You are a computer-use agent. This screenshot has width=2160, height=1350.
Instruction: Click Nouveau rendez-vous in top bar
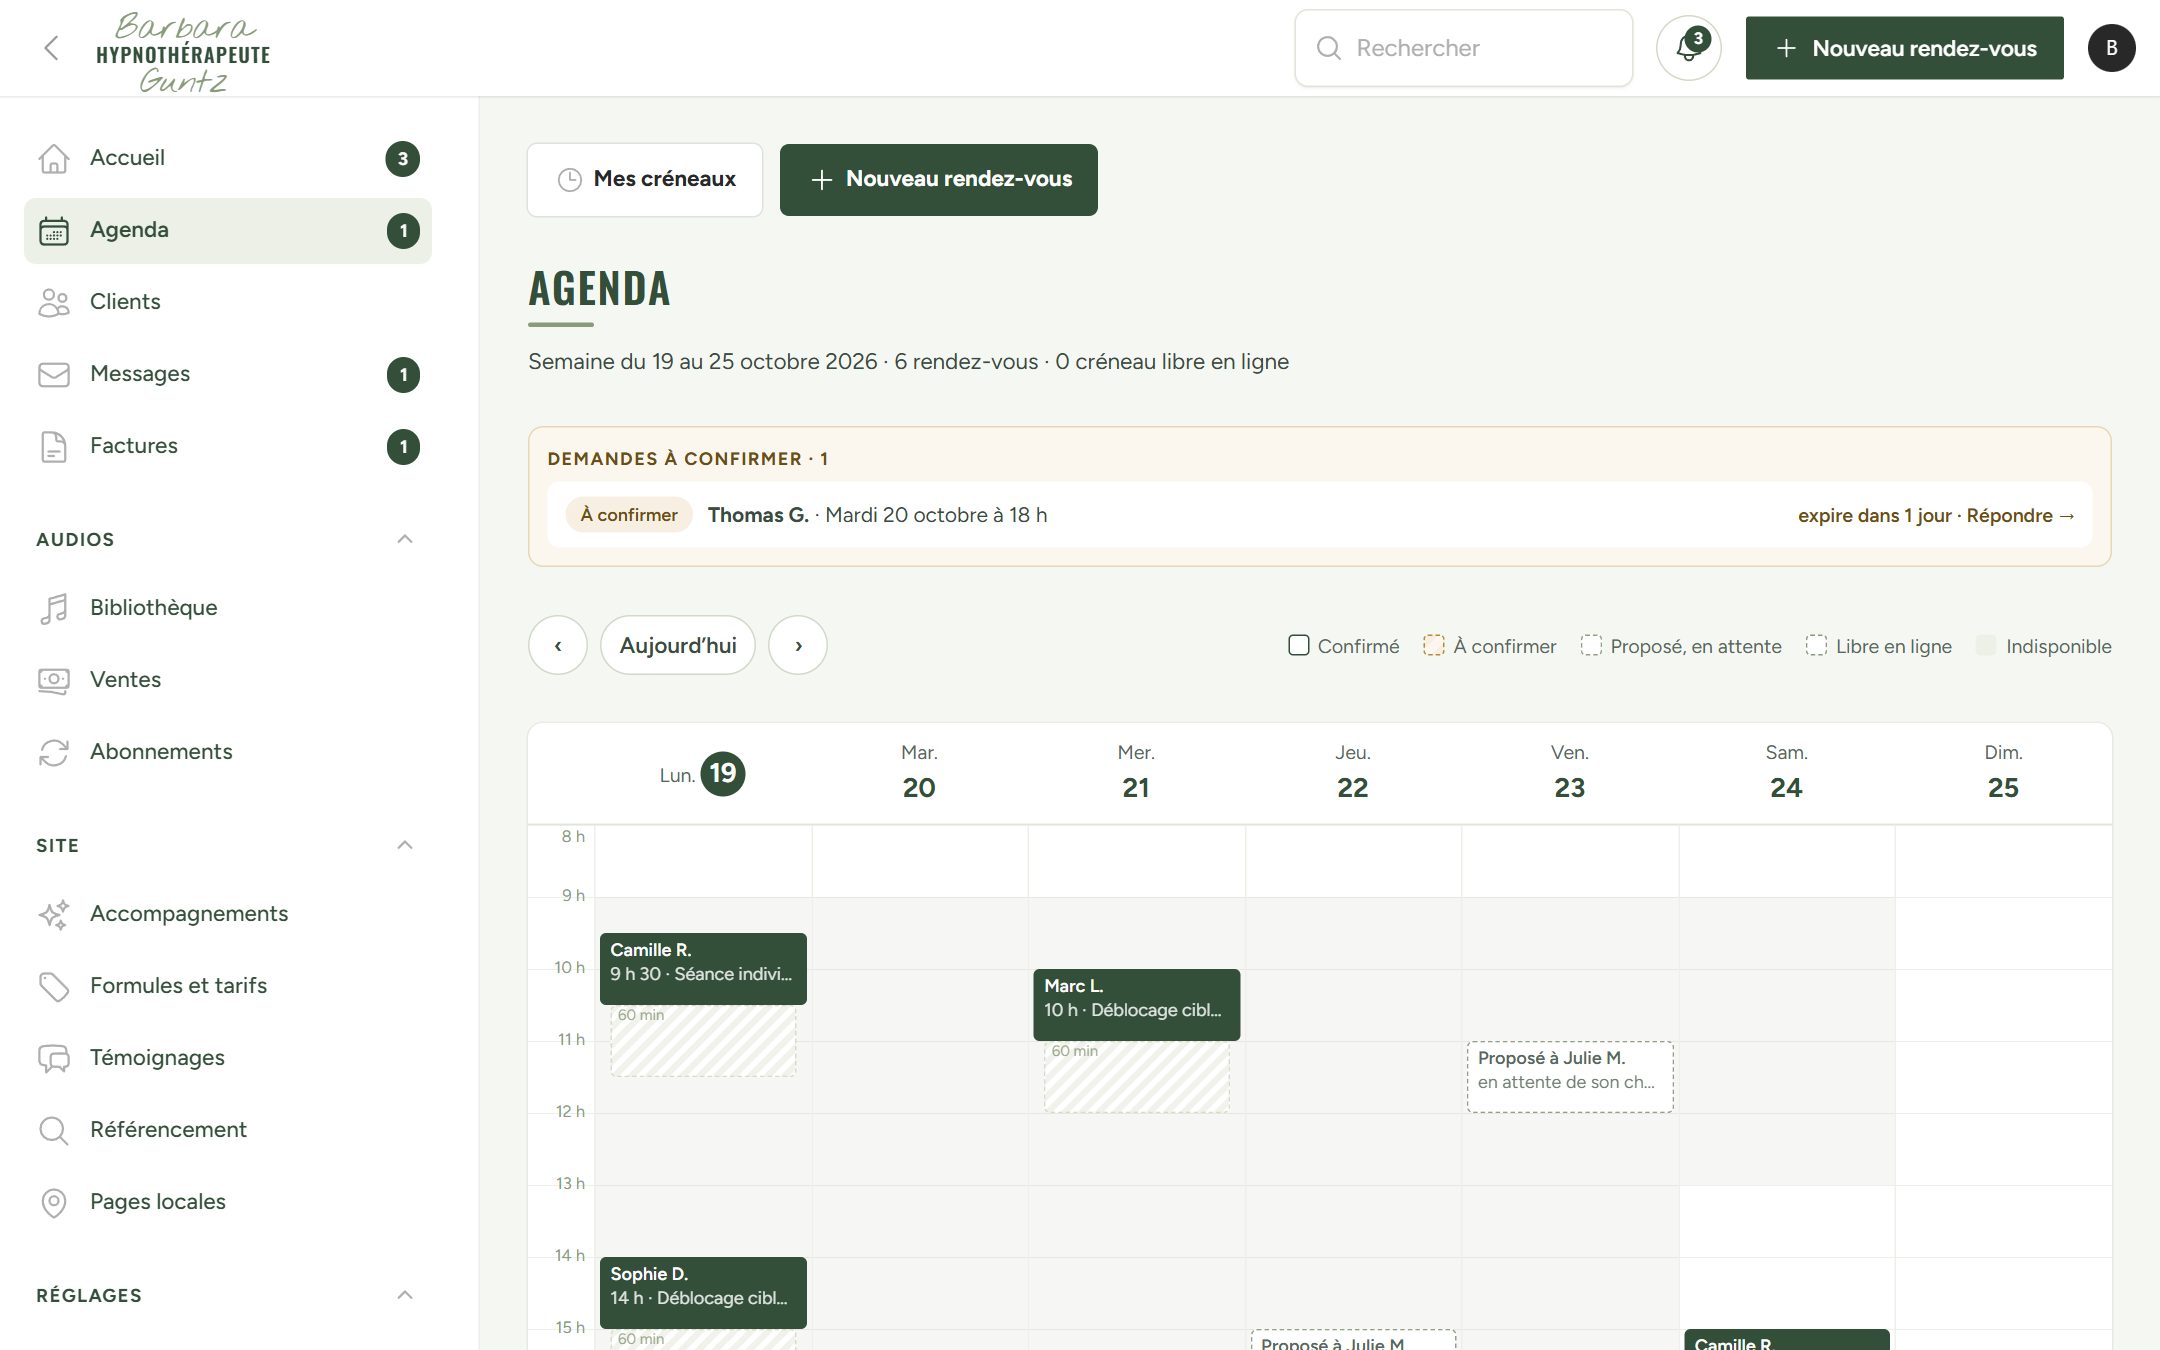click(1905, 48)
